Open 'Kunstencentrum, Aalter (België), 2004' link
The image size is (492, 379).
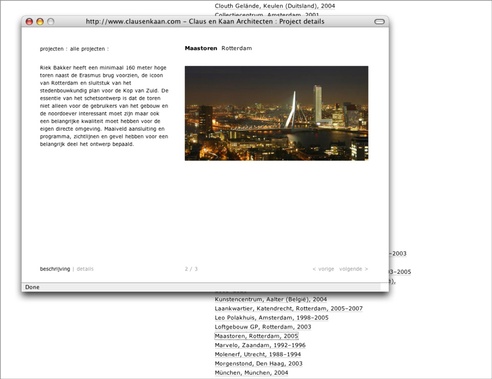(271, 299)
